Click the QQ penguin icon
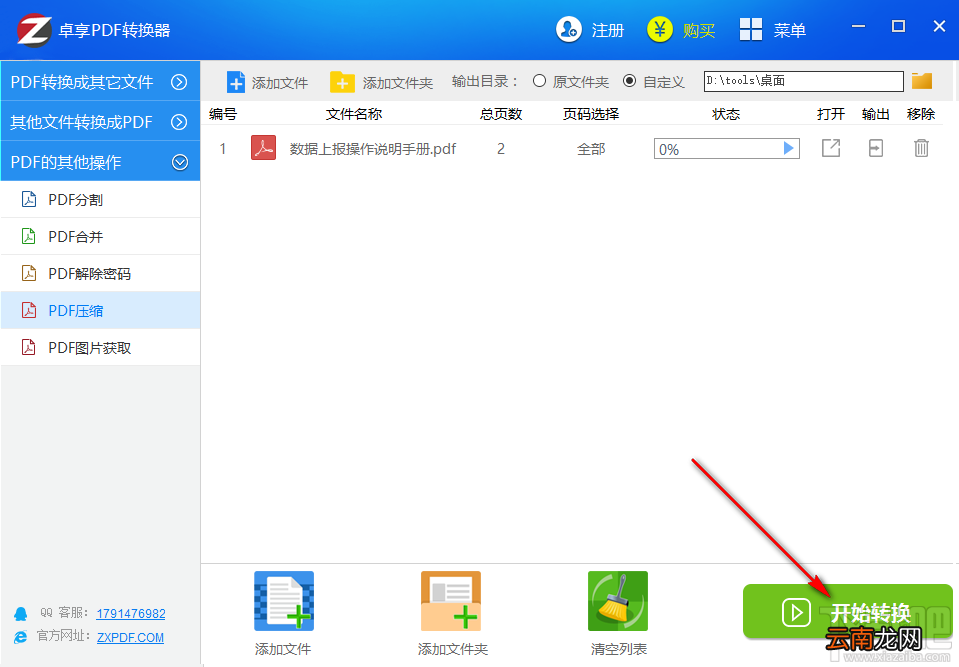This screenshot has width=959, height=667. click(21, 614)
